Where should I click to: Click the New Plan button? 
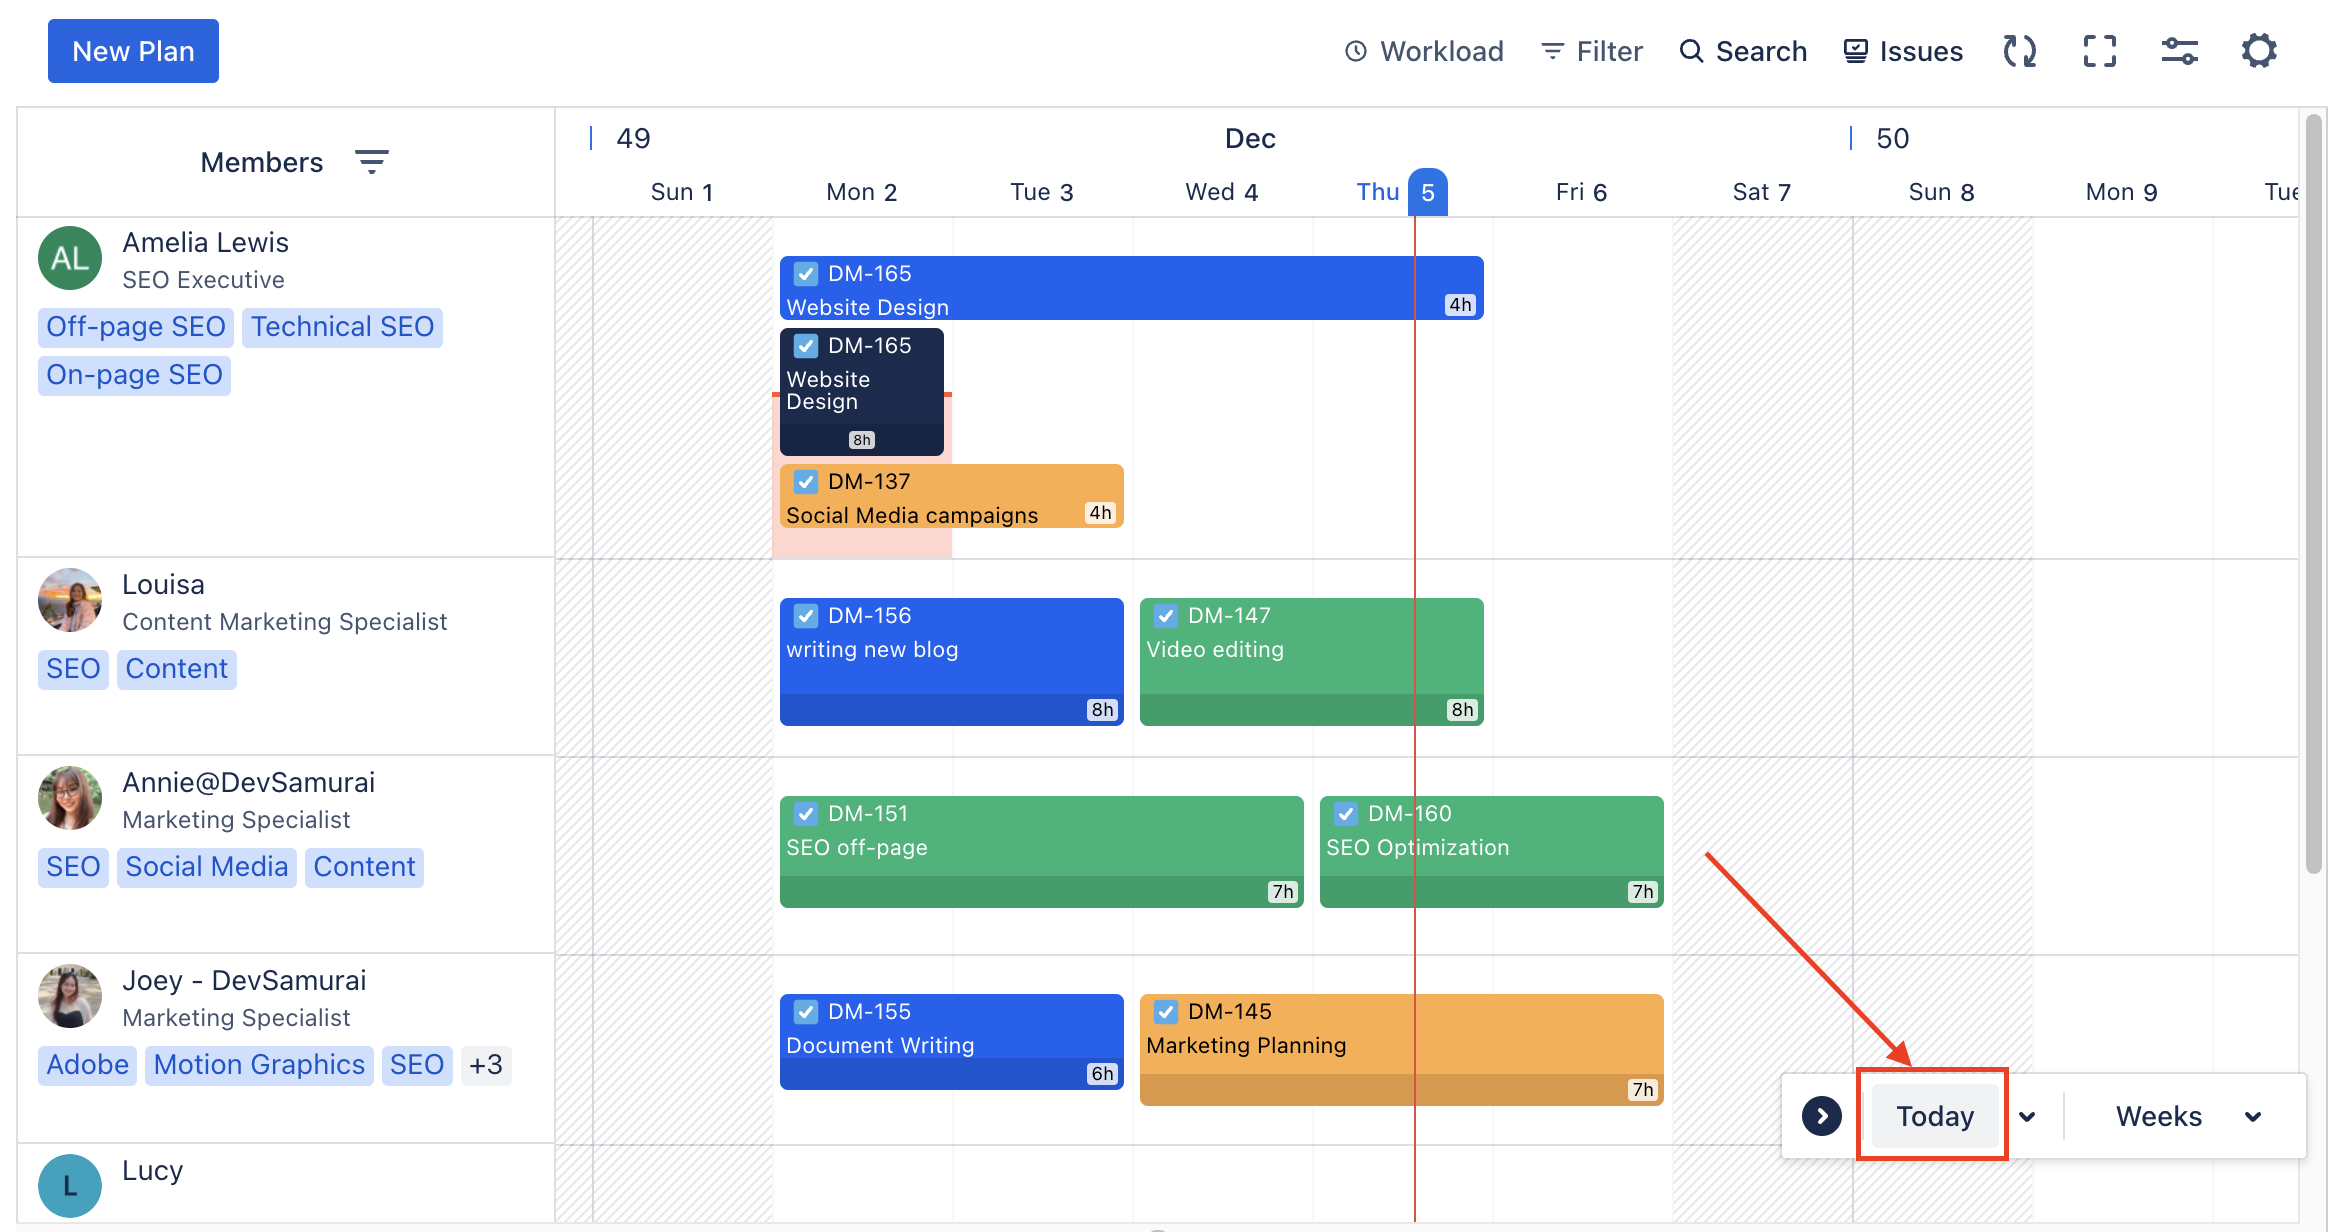point(133,49)
